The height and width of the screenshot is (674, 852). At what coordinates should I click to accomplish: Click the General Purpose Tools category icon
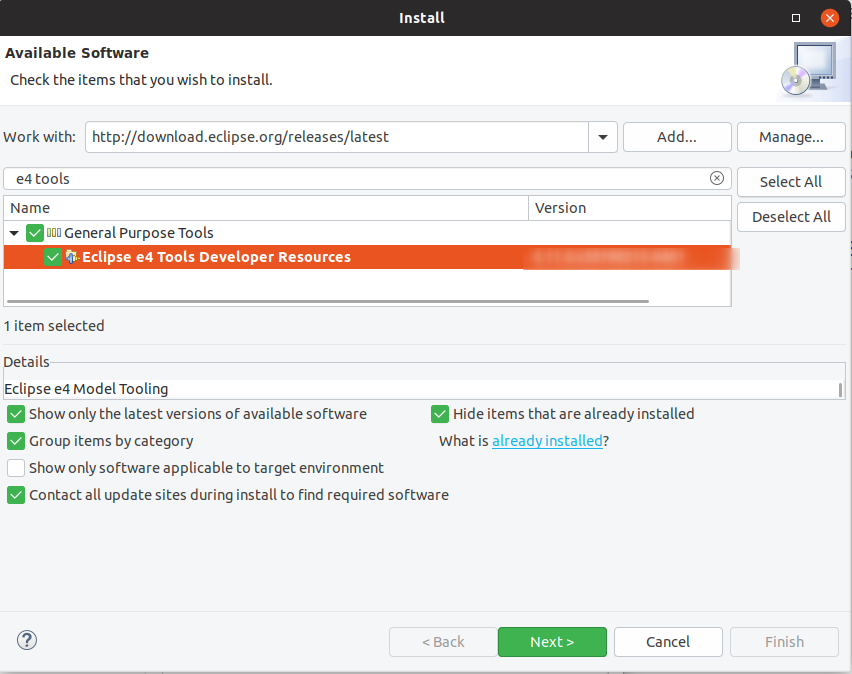(x=54, y=233)
